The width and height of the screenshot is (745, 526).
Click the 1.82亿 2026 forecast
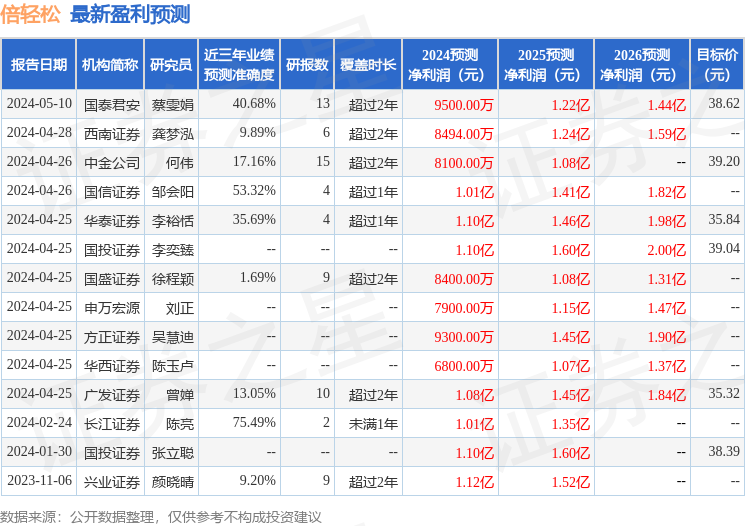(x=667, y=192)
